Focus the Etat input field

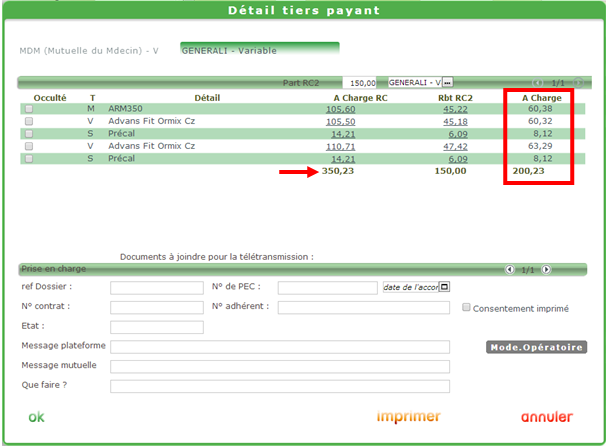pos(157,327)
